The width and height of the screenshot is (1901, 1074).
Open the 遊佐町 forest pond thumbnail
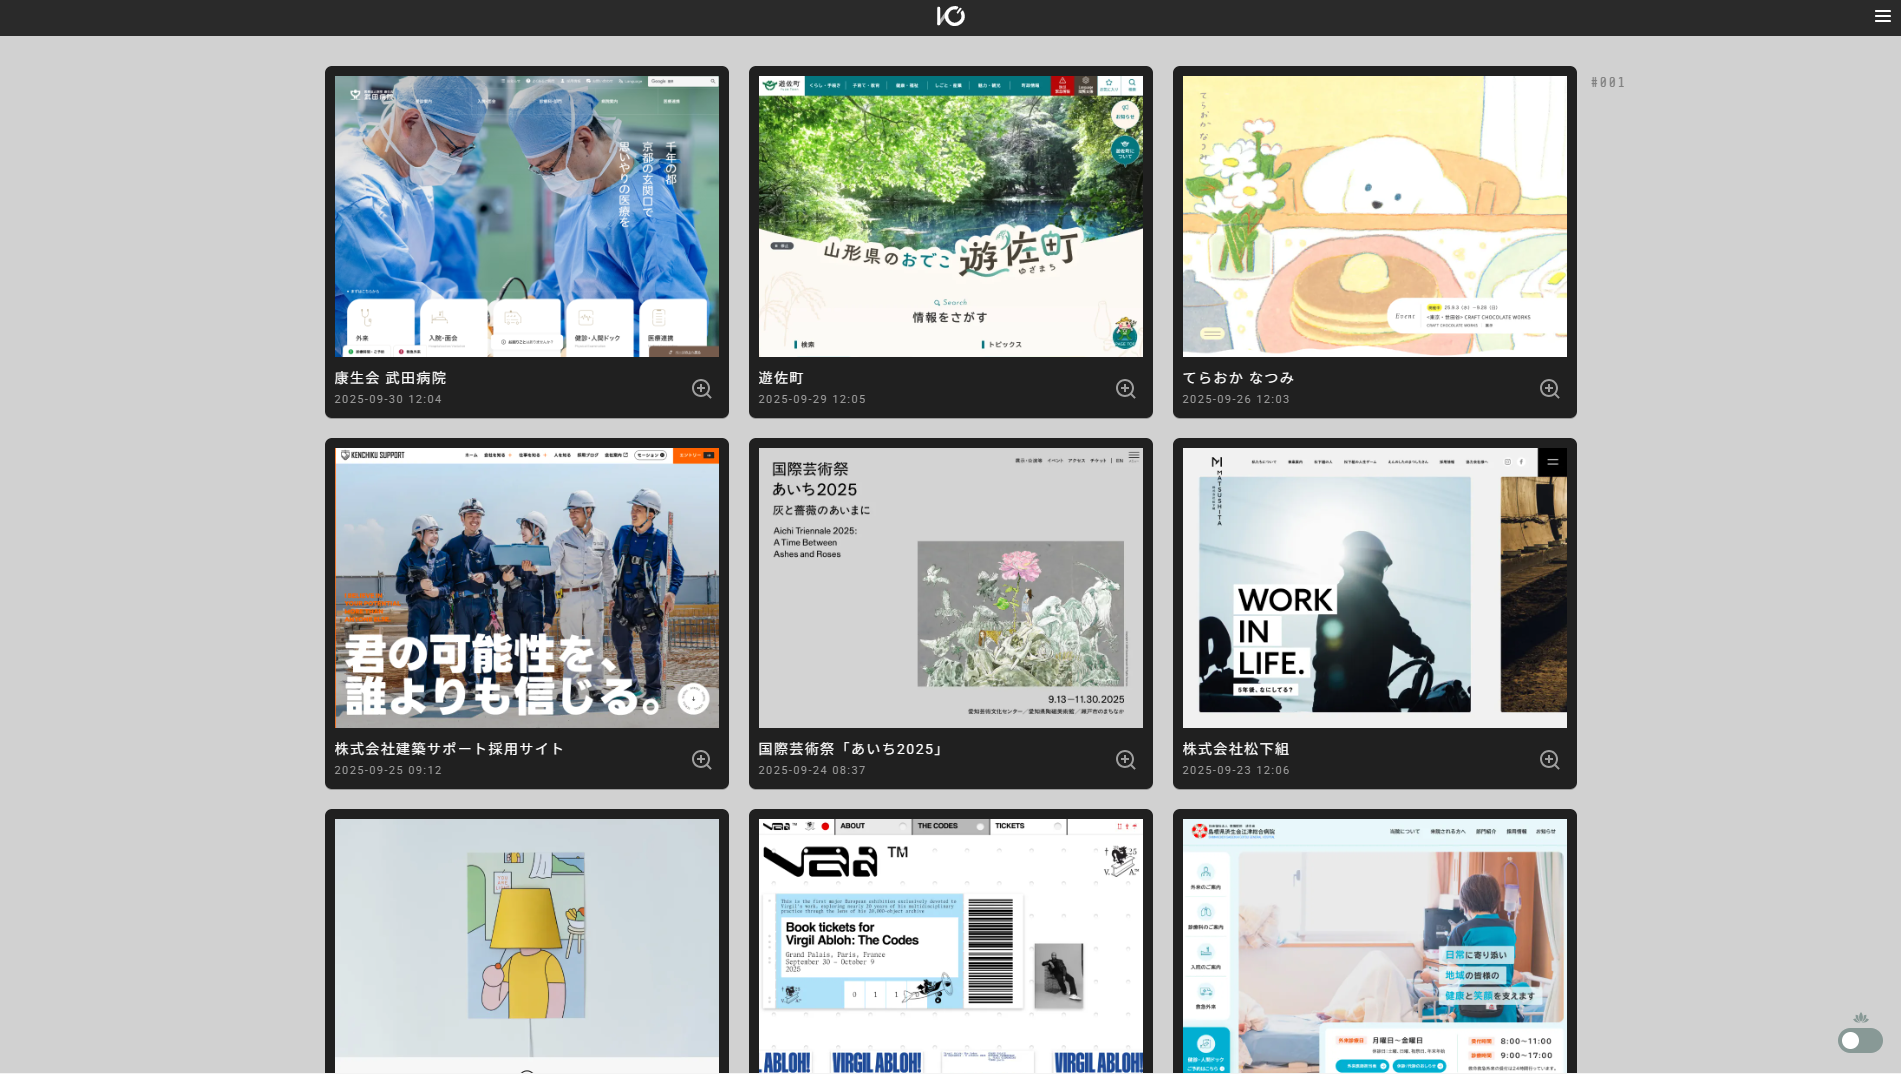click(x=951, y=216)
